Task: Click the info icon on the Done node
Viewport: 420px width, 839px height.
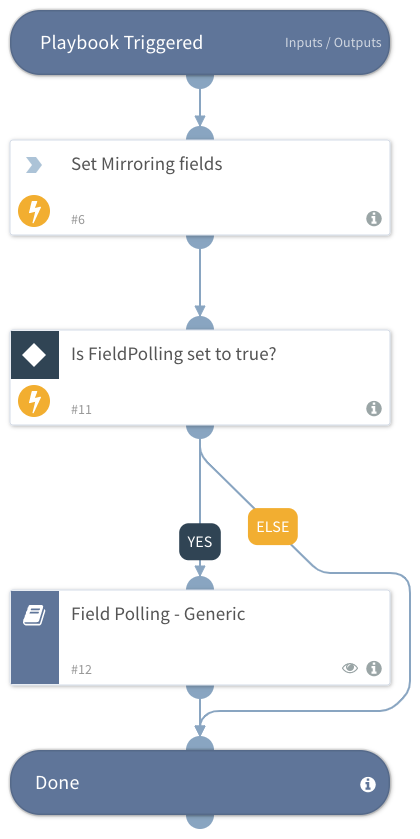Action: [x=367, y=784]
